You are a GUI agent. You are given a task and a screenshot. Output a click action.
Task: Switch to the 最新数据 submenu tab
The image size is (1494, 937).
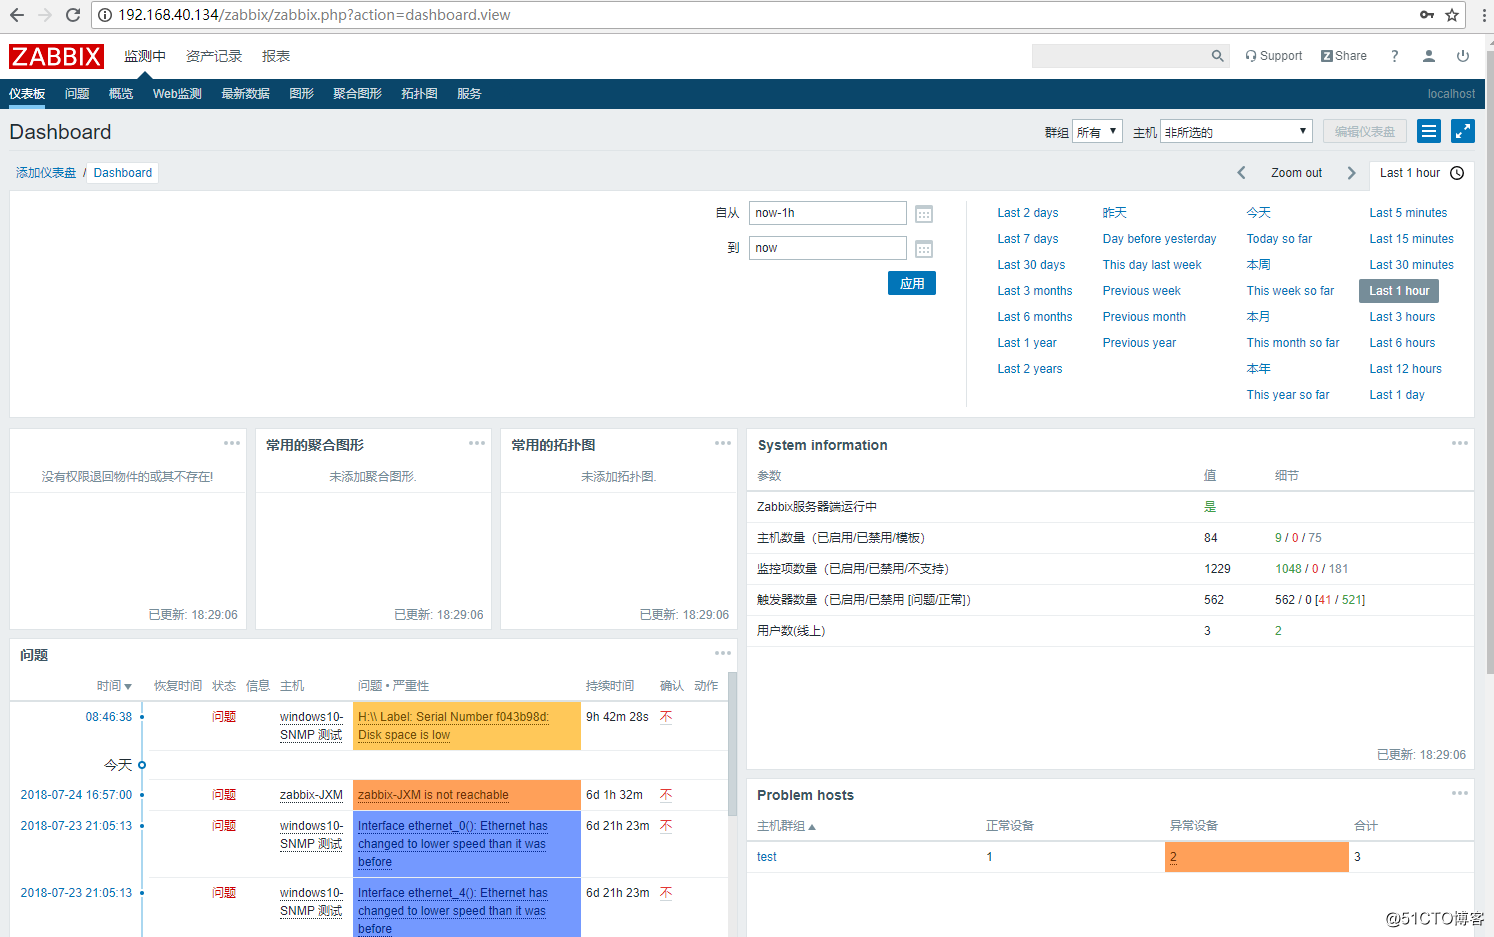[x=245, y=94]
